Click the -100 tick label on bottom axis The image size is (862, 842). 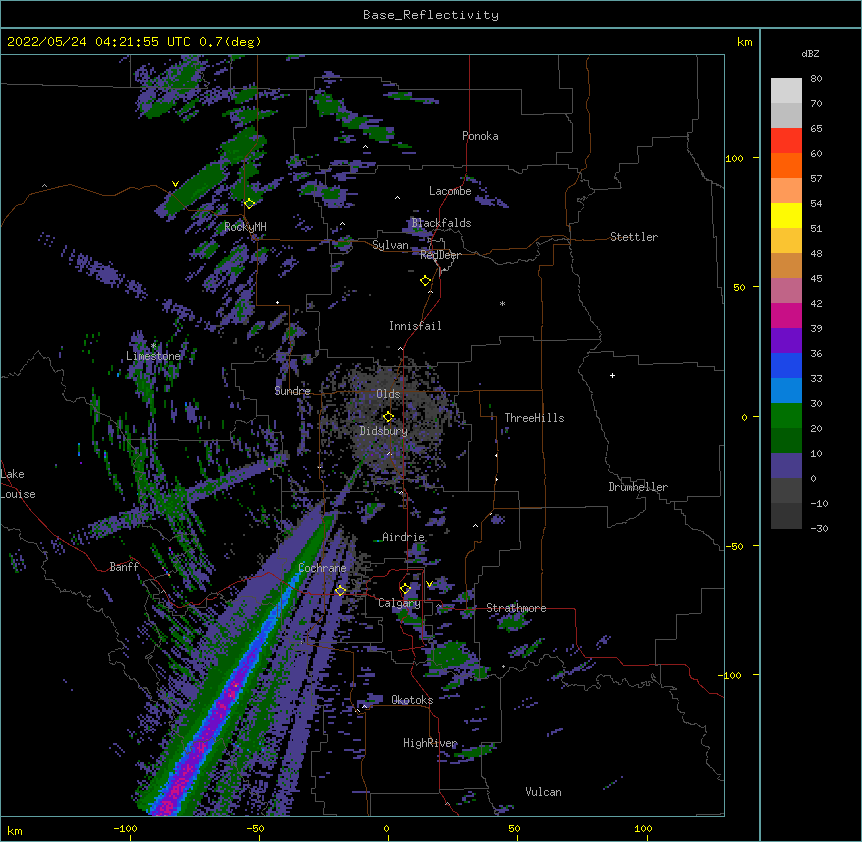[x=125, y=828]
